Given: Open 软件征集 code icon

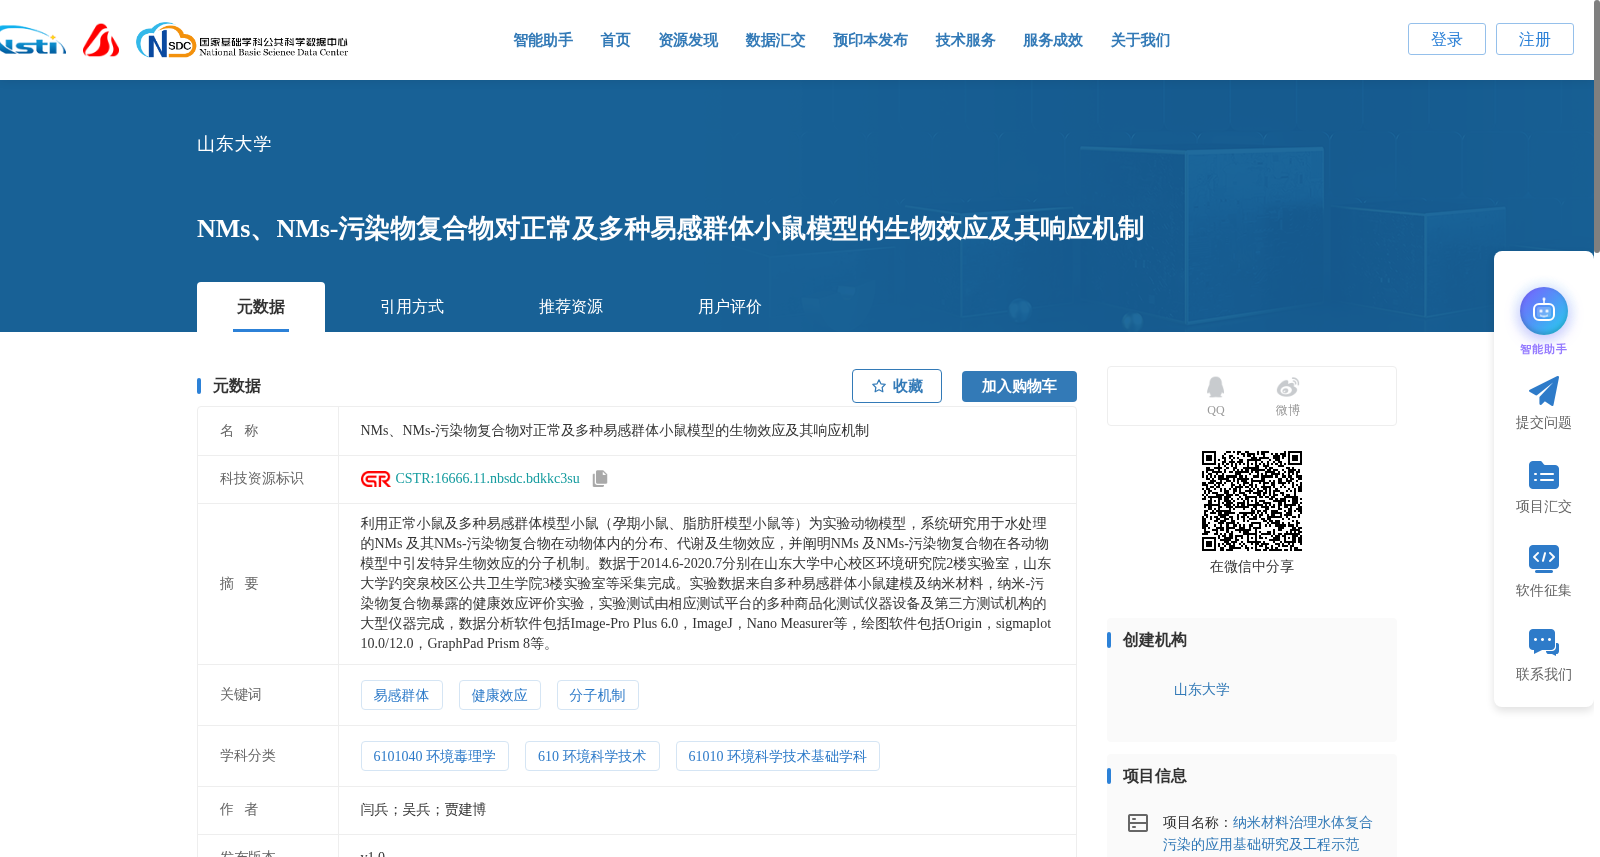Looking at the screenshot, I should click(1544, 558).
